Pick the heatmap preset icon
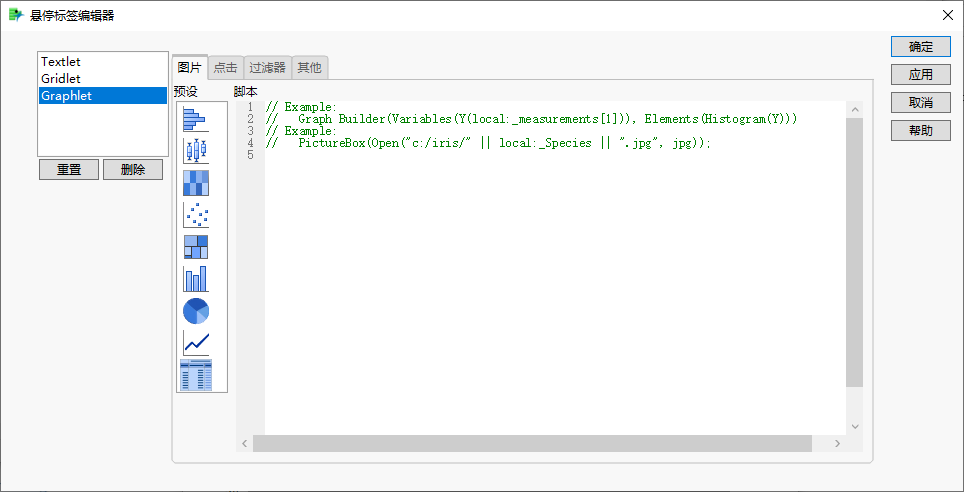Image resolution: width=964 pixels, height=492 pixels. pyautogui.click(x=196, y=183)
